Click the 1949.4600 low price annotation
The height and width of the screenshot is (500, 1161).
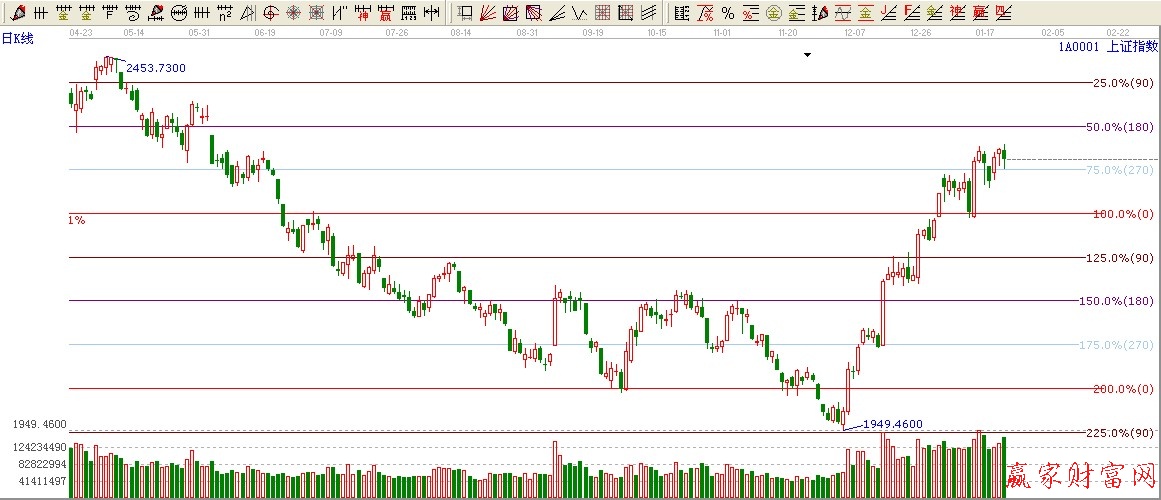pyautogui.click(x=892, y=424)
